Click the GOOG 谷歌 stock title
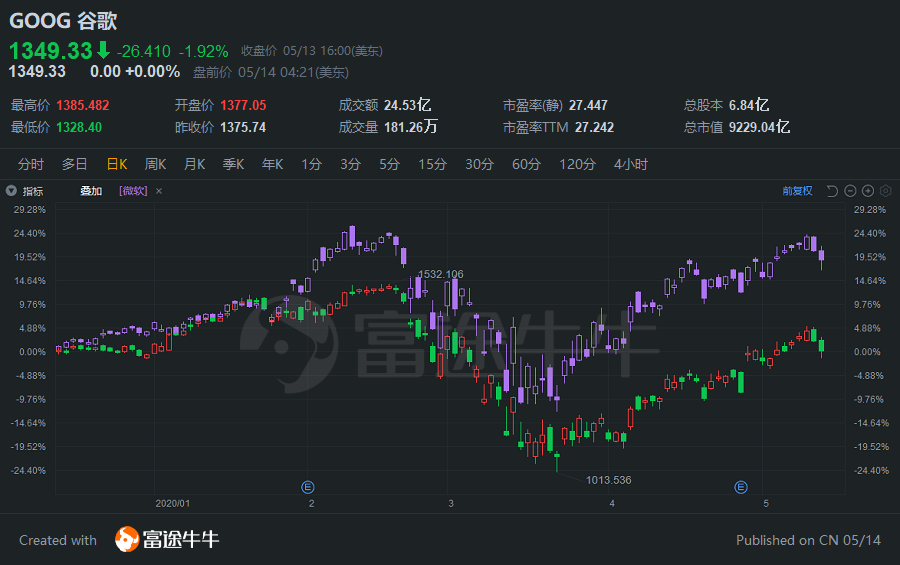The height and width of the screenshot is (565, 900). (63, 21)
